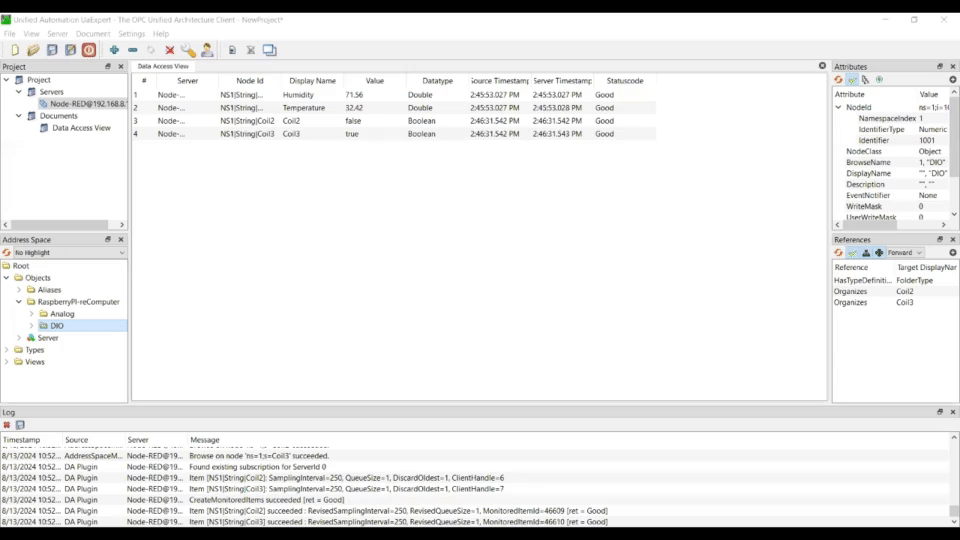Expand the Types folder
The width and height of the screenshot is (960, 540).
(x=7, y=350)
